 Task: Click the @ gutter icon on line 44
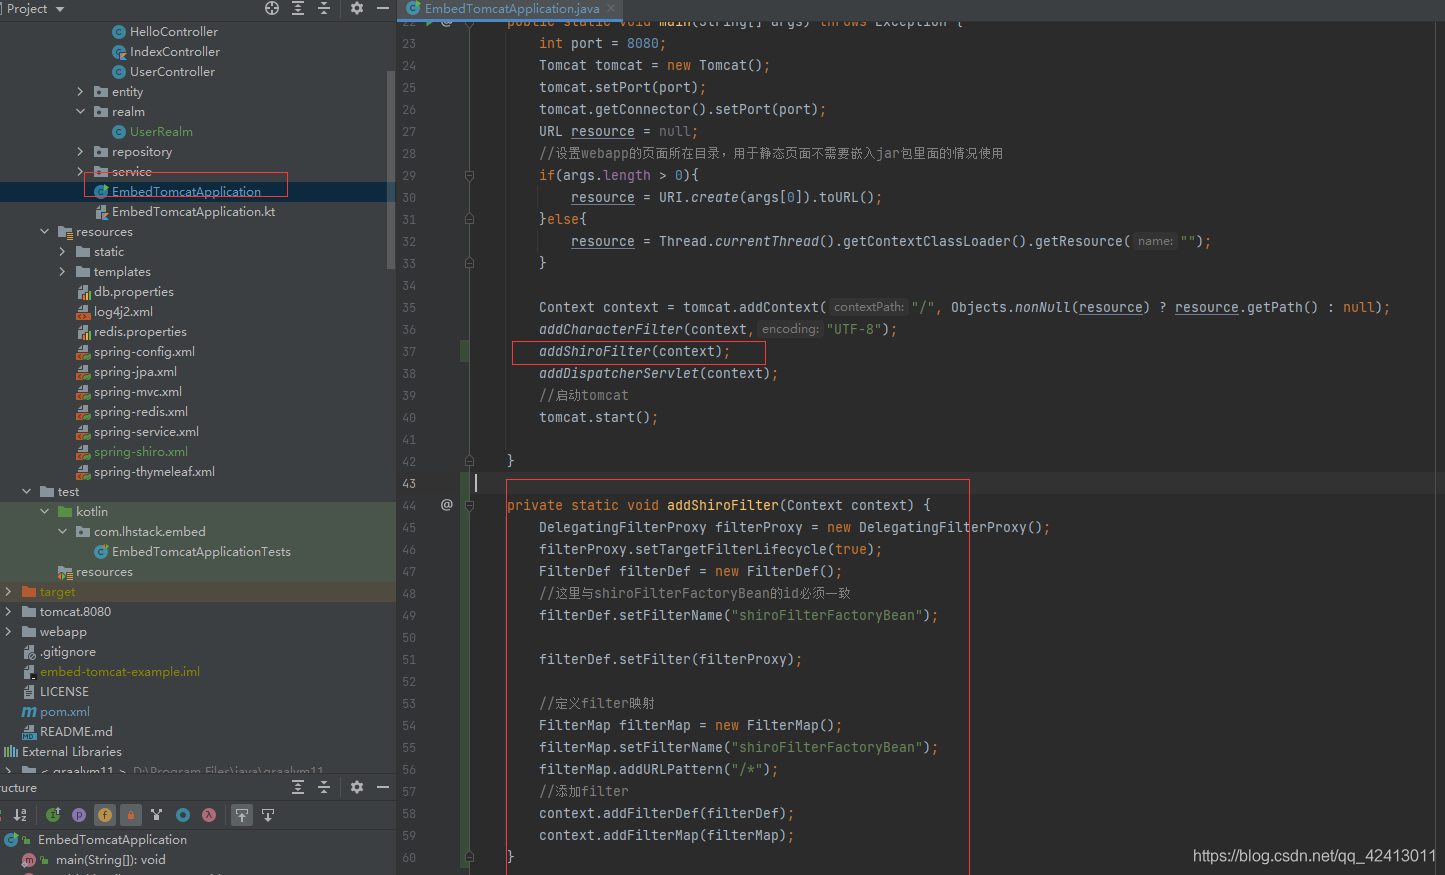coord(447,505)
